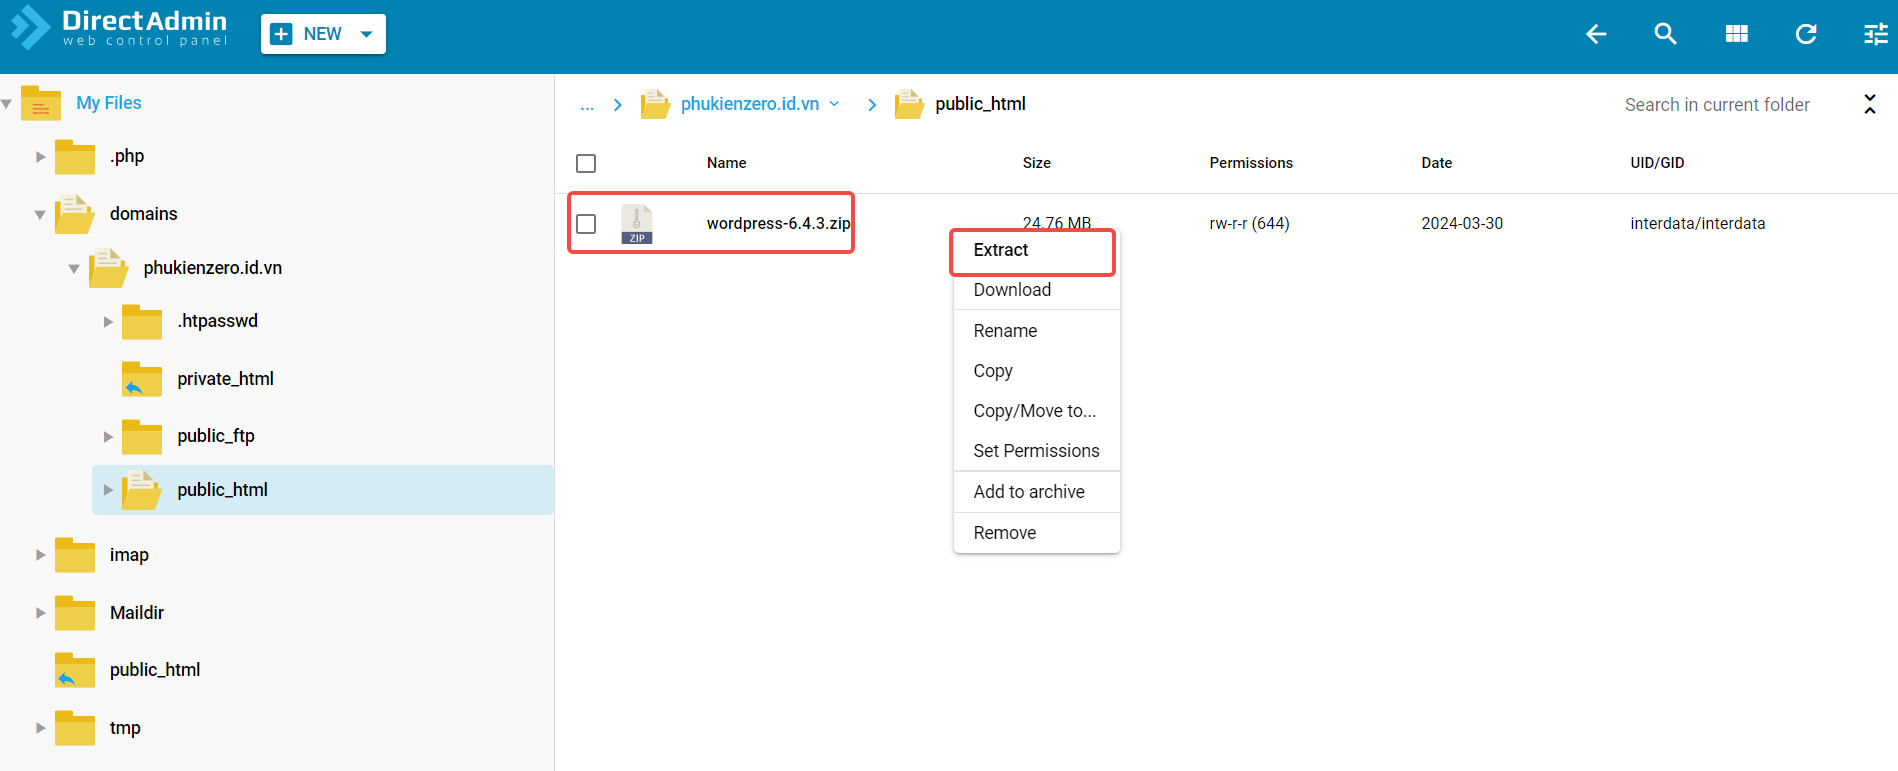Click the breadcrumb ellipsis link
The height and width of the screenshot is (771, 1898).
click(587, 105)
